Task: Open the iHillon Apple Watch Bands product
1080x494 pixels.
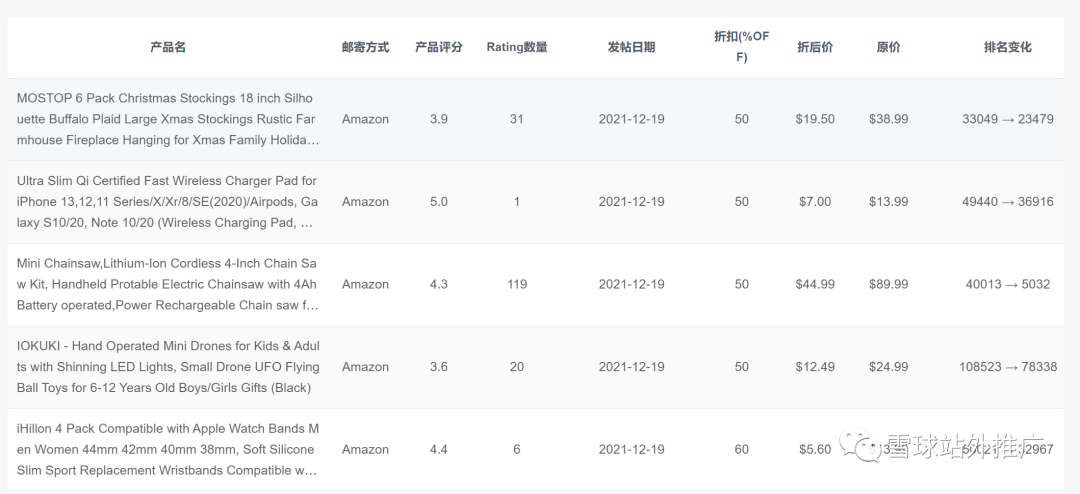Action: 168,449
